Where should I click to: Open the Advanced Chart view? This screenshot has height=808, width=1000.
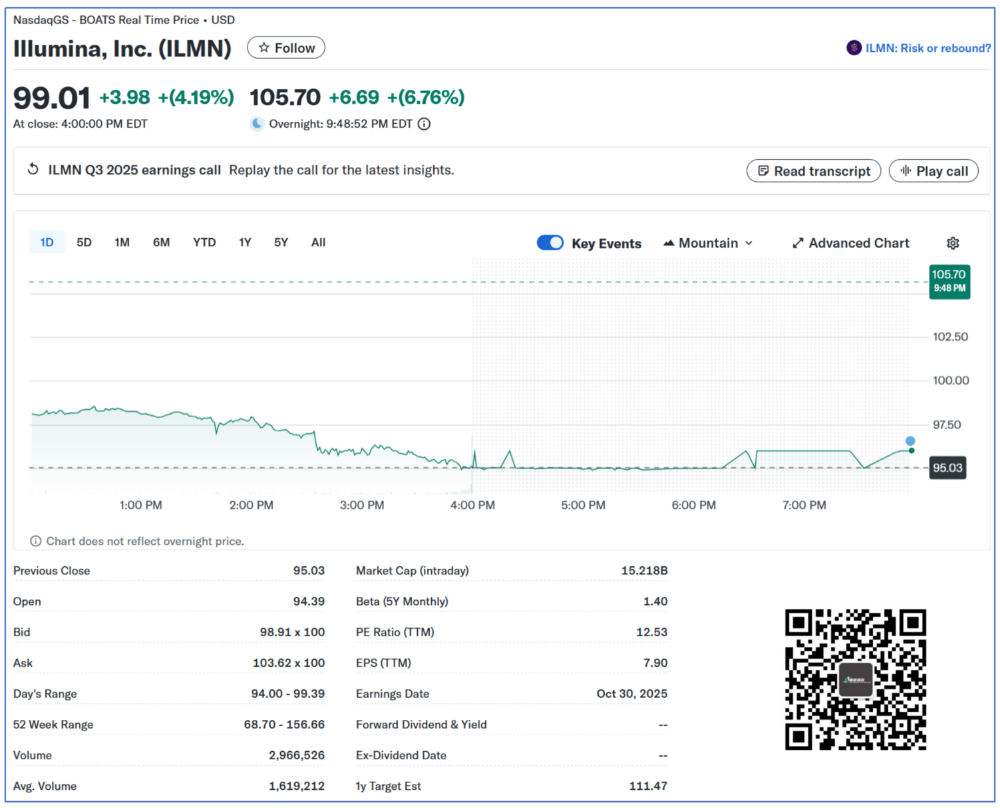click(850, 243)
